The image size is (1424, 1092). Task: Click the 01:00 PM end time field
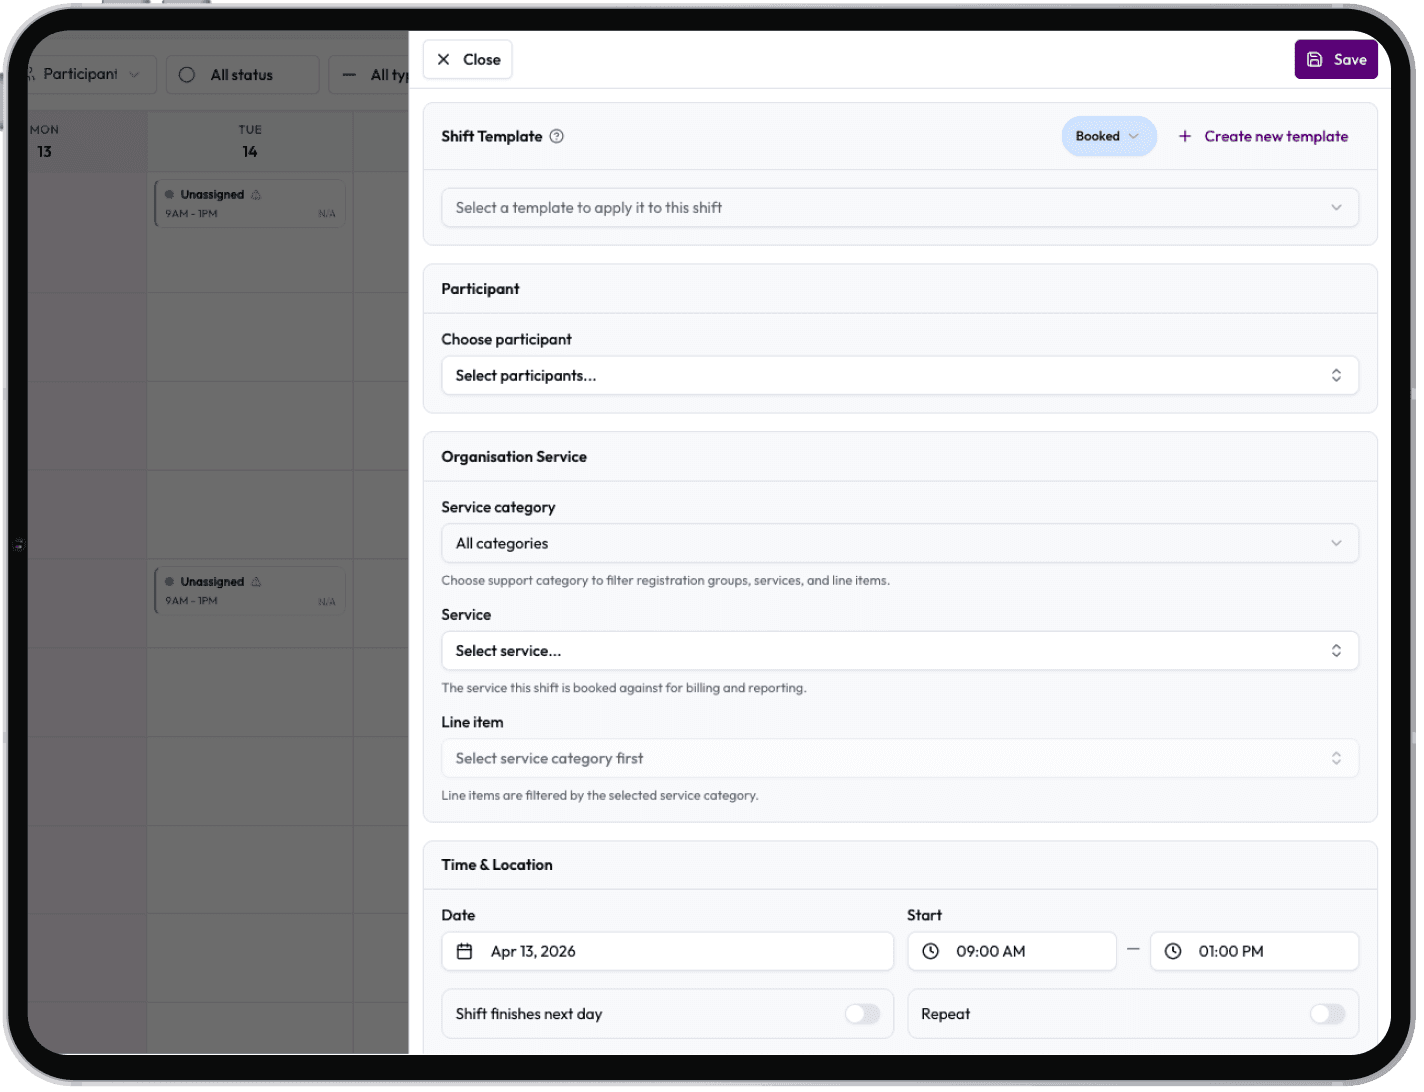pyautogui.click(x=1255, y=952)
